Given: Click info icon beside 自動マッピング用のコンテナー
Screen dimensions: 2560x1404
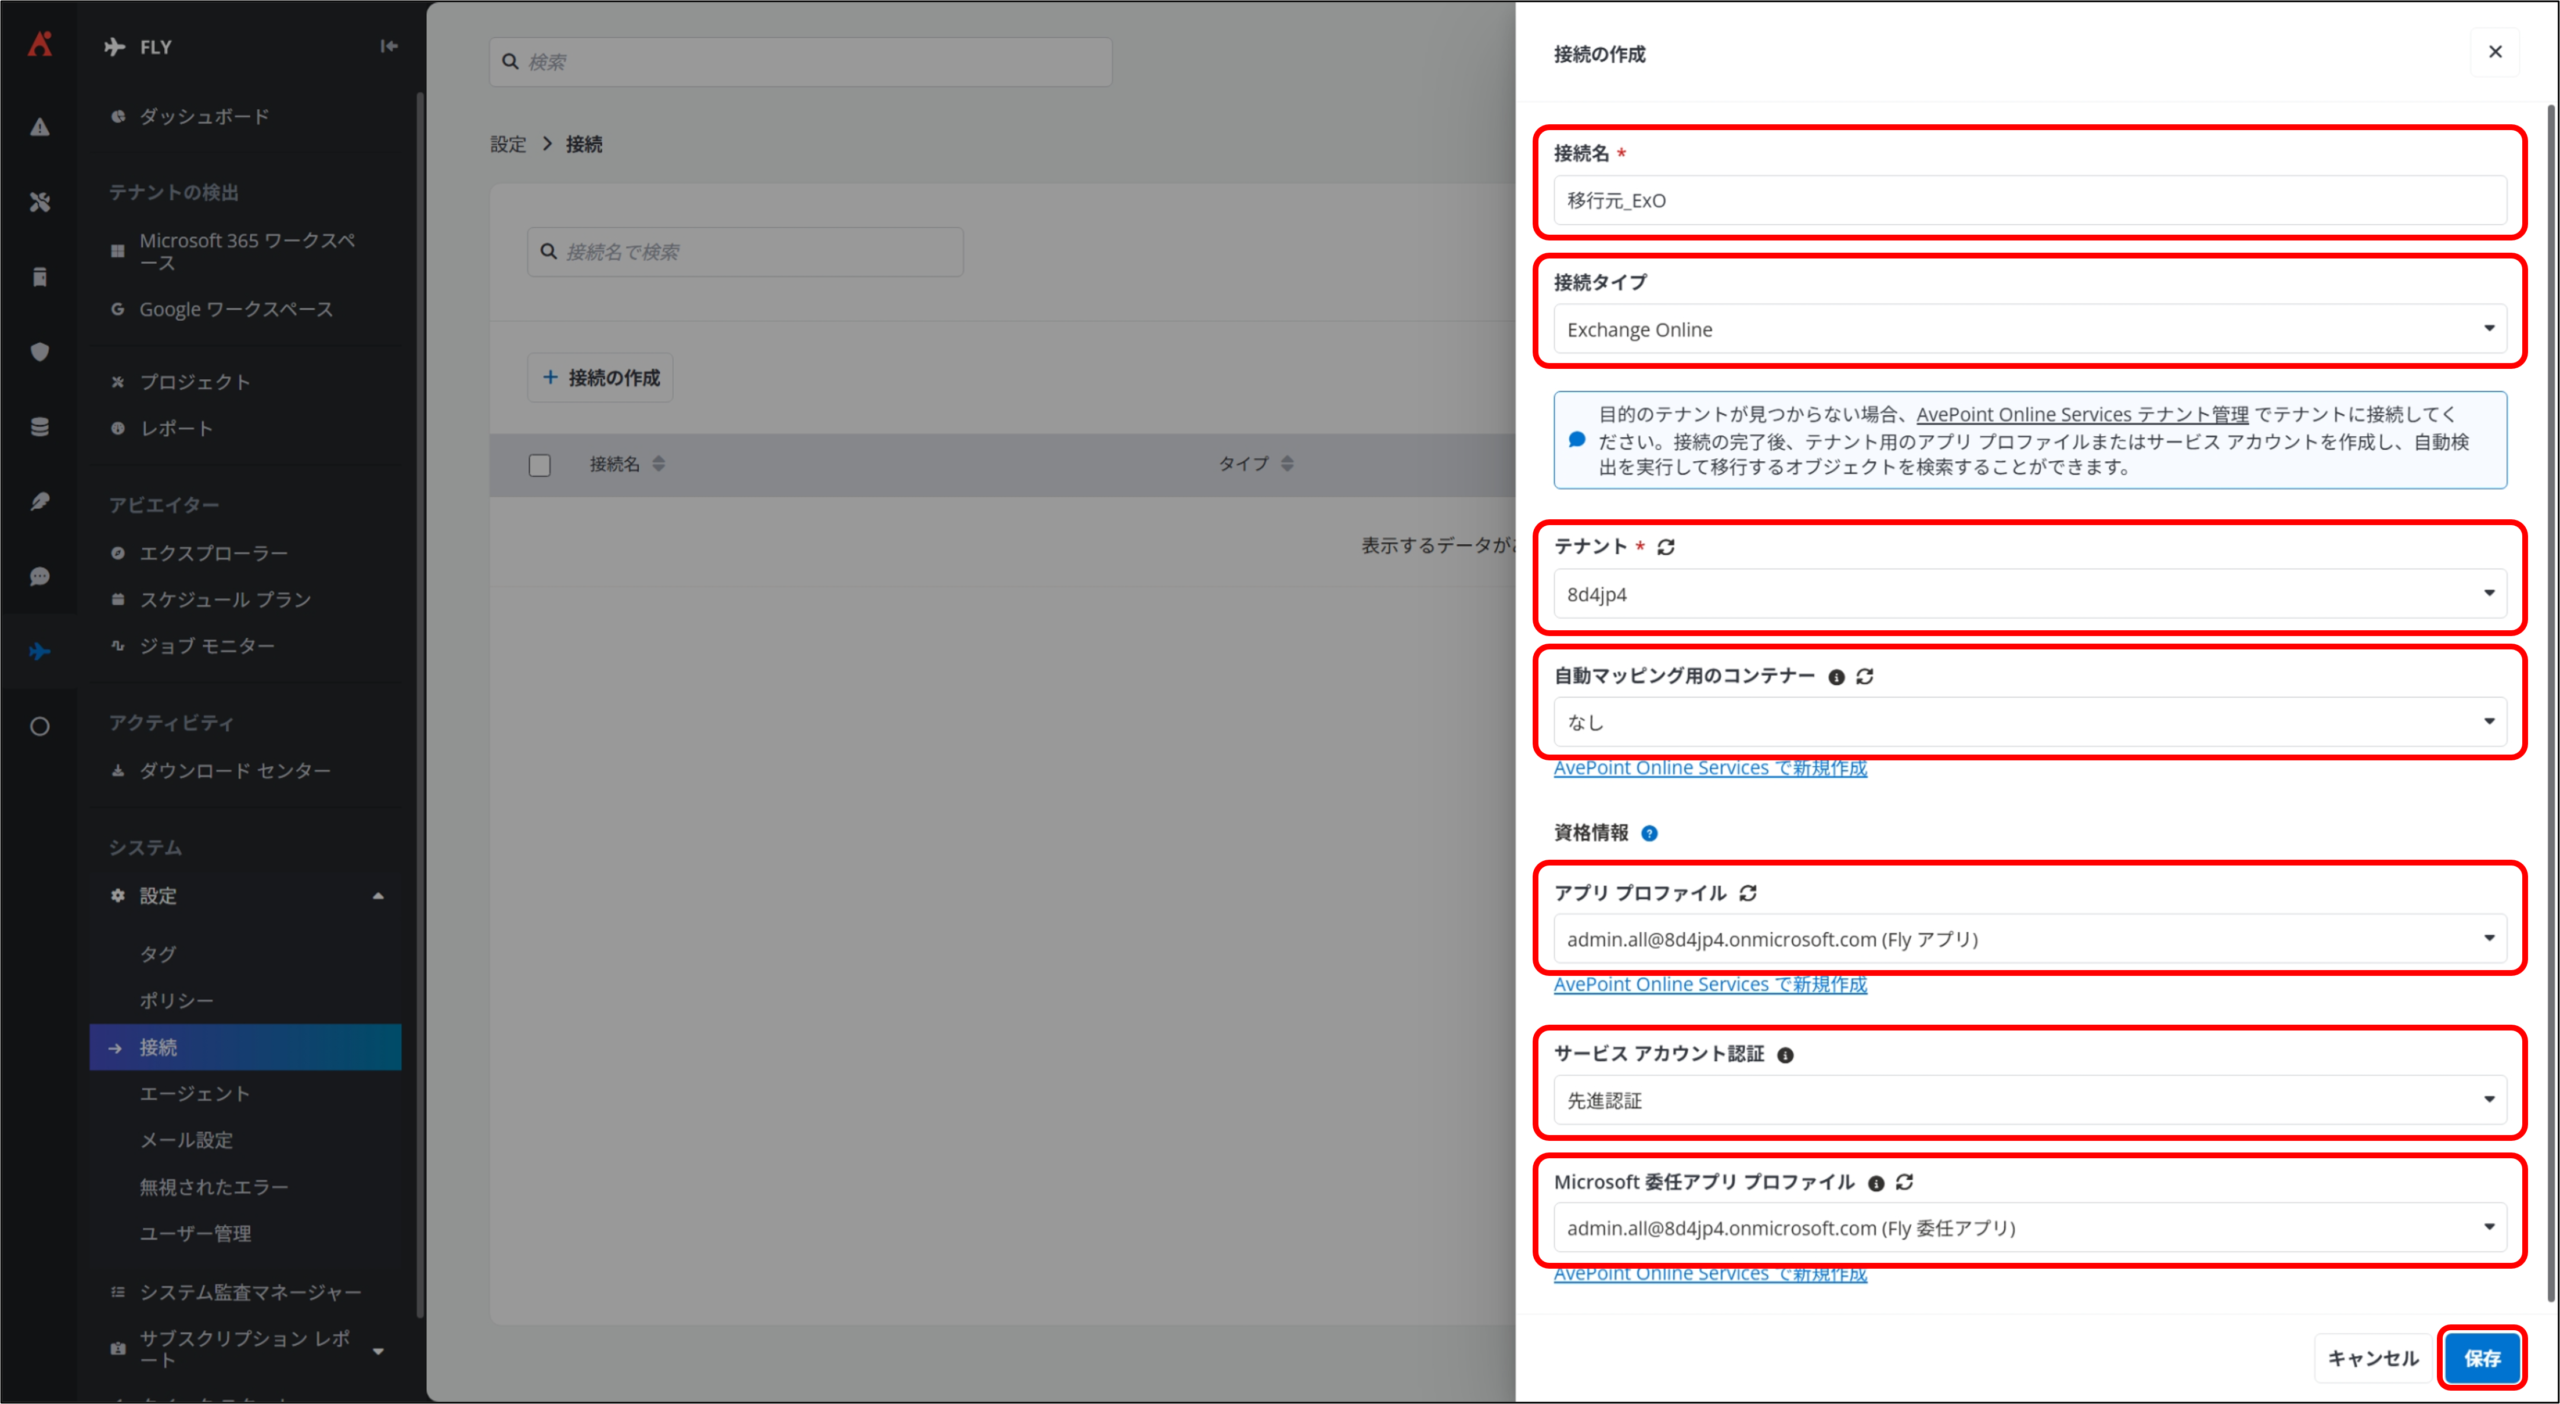Looking at the screenshot, I should tap(1836, 677).
